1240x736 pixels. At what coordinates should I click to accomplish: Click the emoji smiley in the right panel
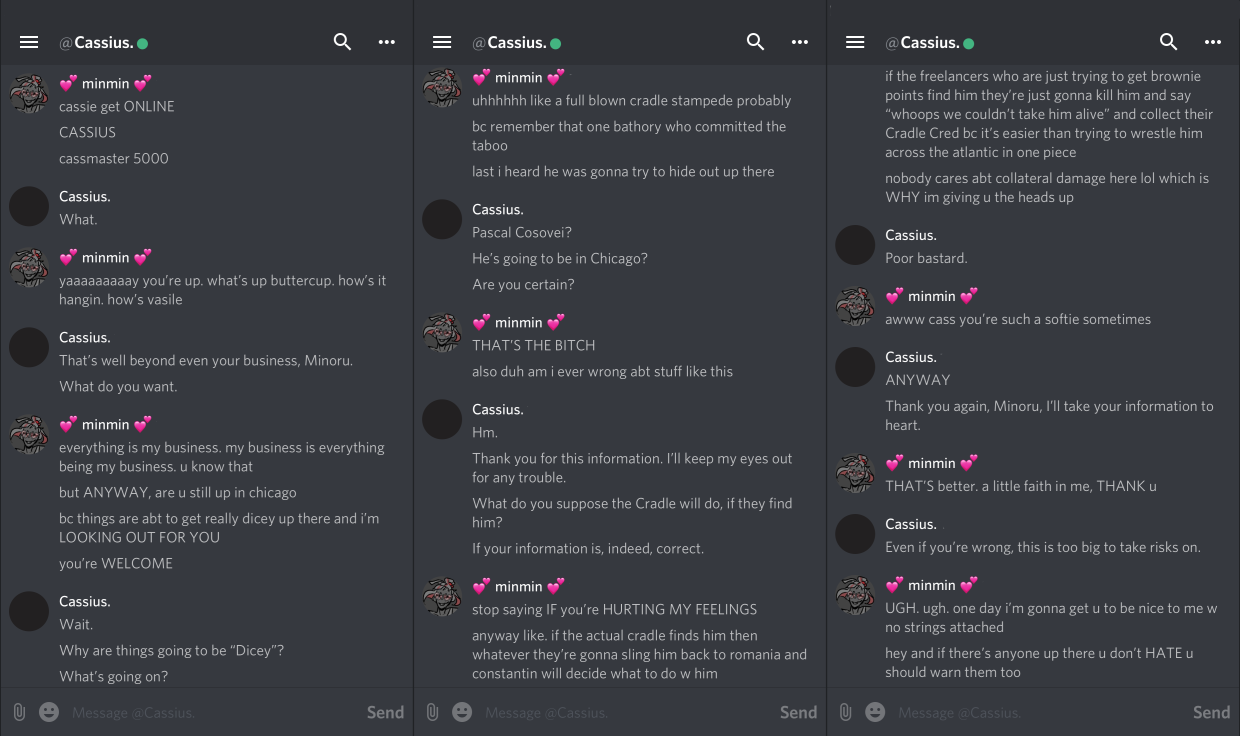pyautogui.click(x=875, y=712)
